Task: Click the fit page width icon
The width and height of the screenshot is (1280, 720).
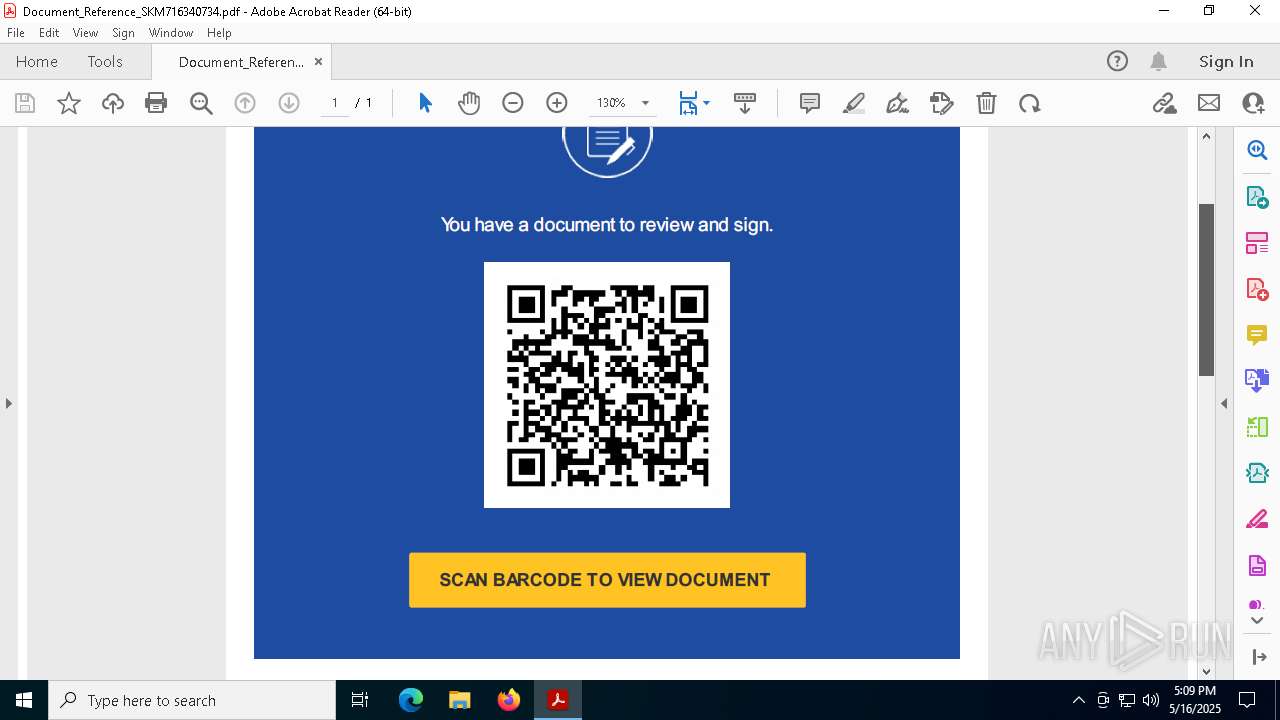Action: (x=688, y=103)
